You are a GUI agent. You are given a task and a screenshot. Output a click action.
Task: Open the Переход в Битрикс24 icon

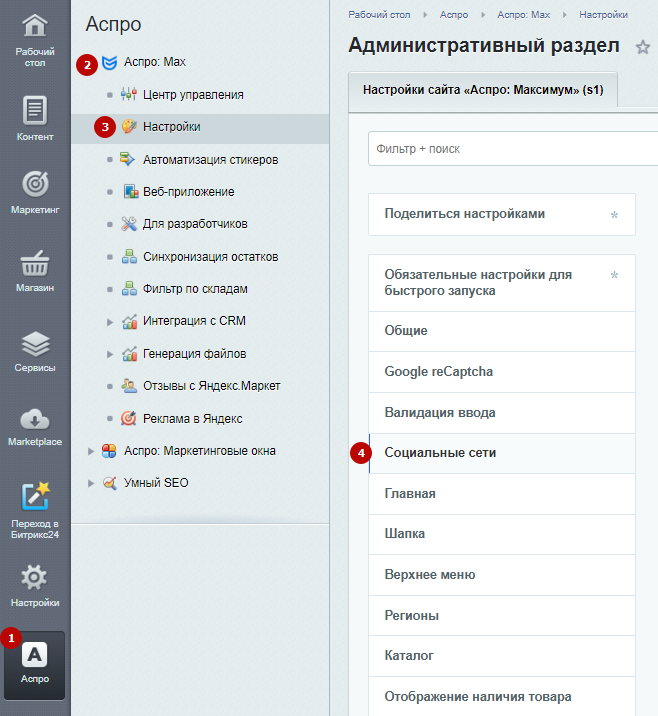coord(35,496)
